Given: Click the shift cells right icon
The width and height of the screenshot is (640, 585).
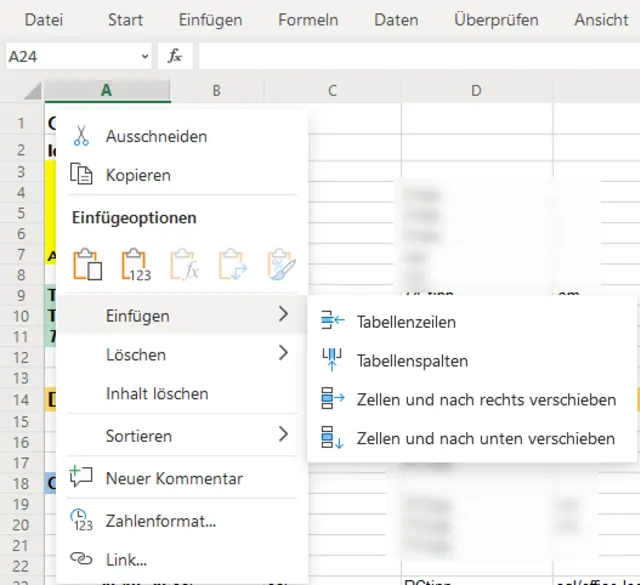Looking at the screenshot, I should [x=332, y=398].
